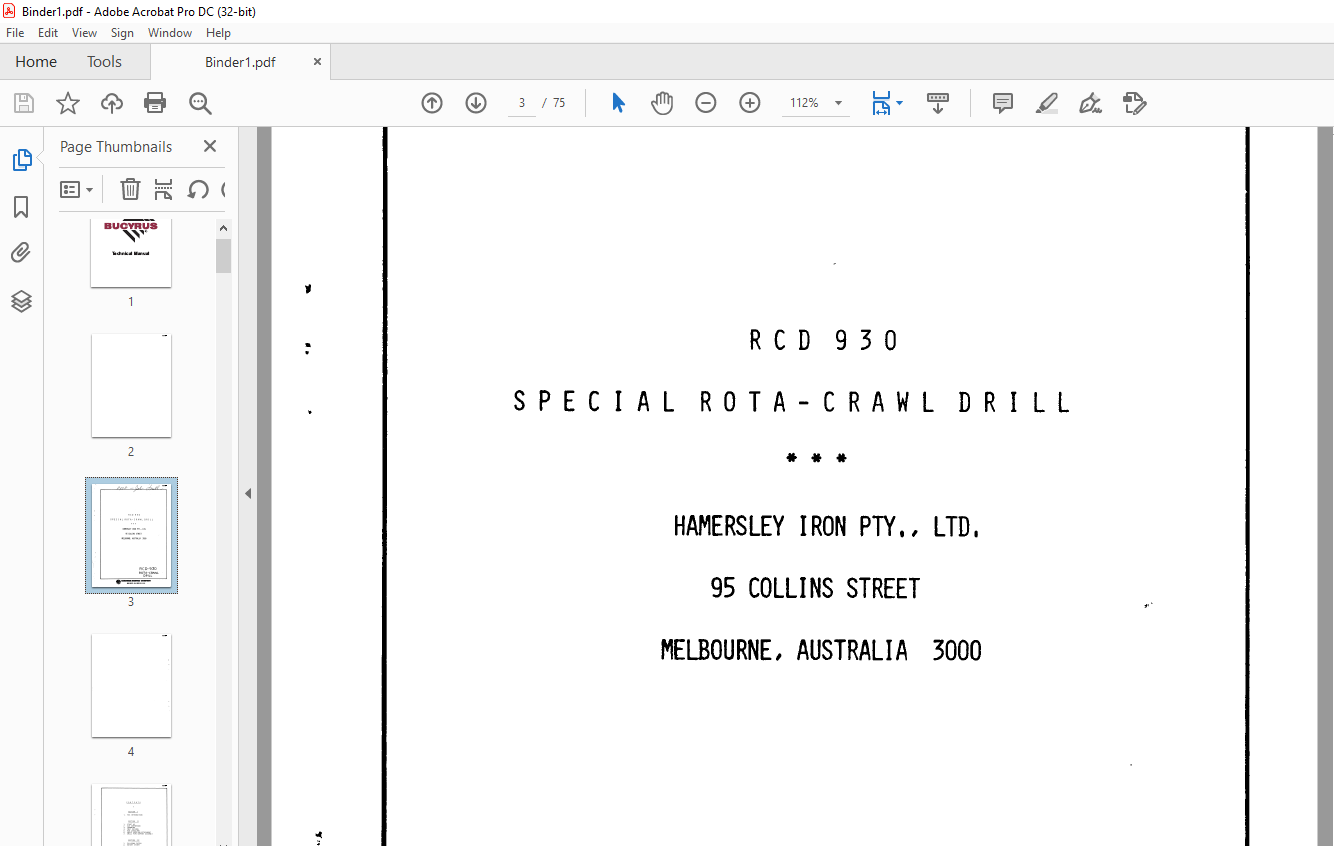Open the File menu
The image size is (1334, 846).
[x=15, y=33]
